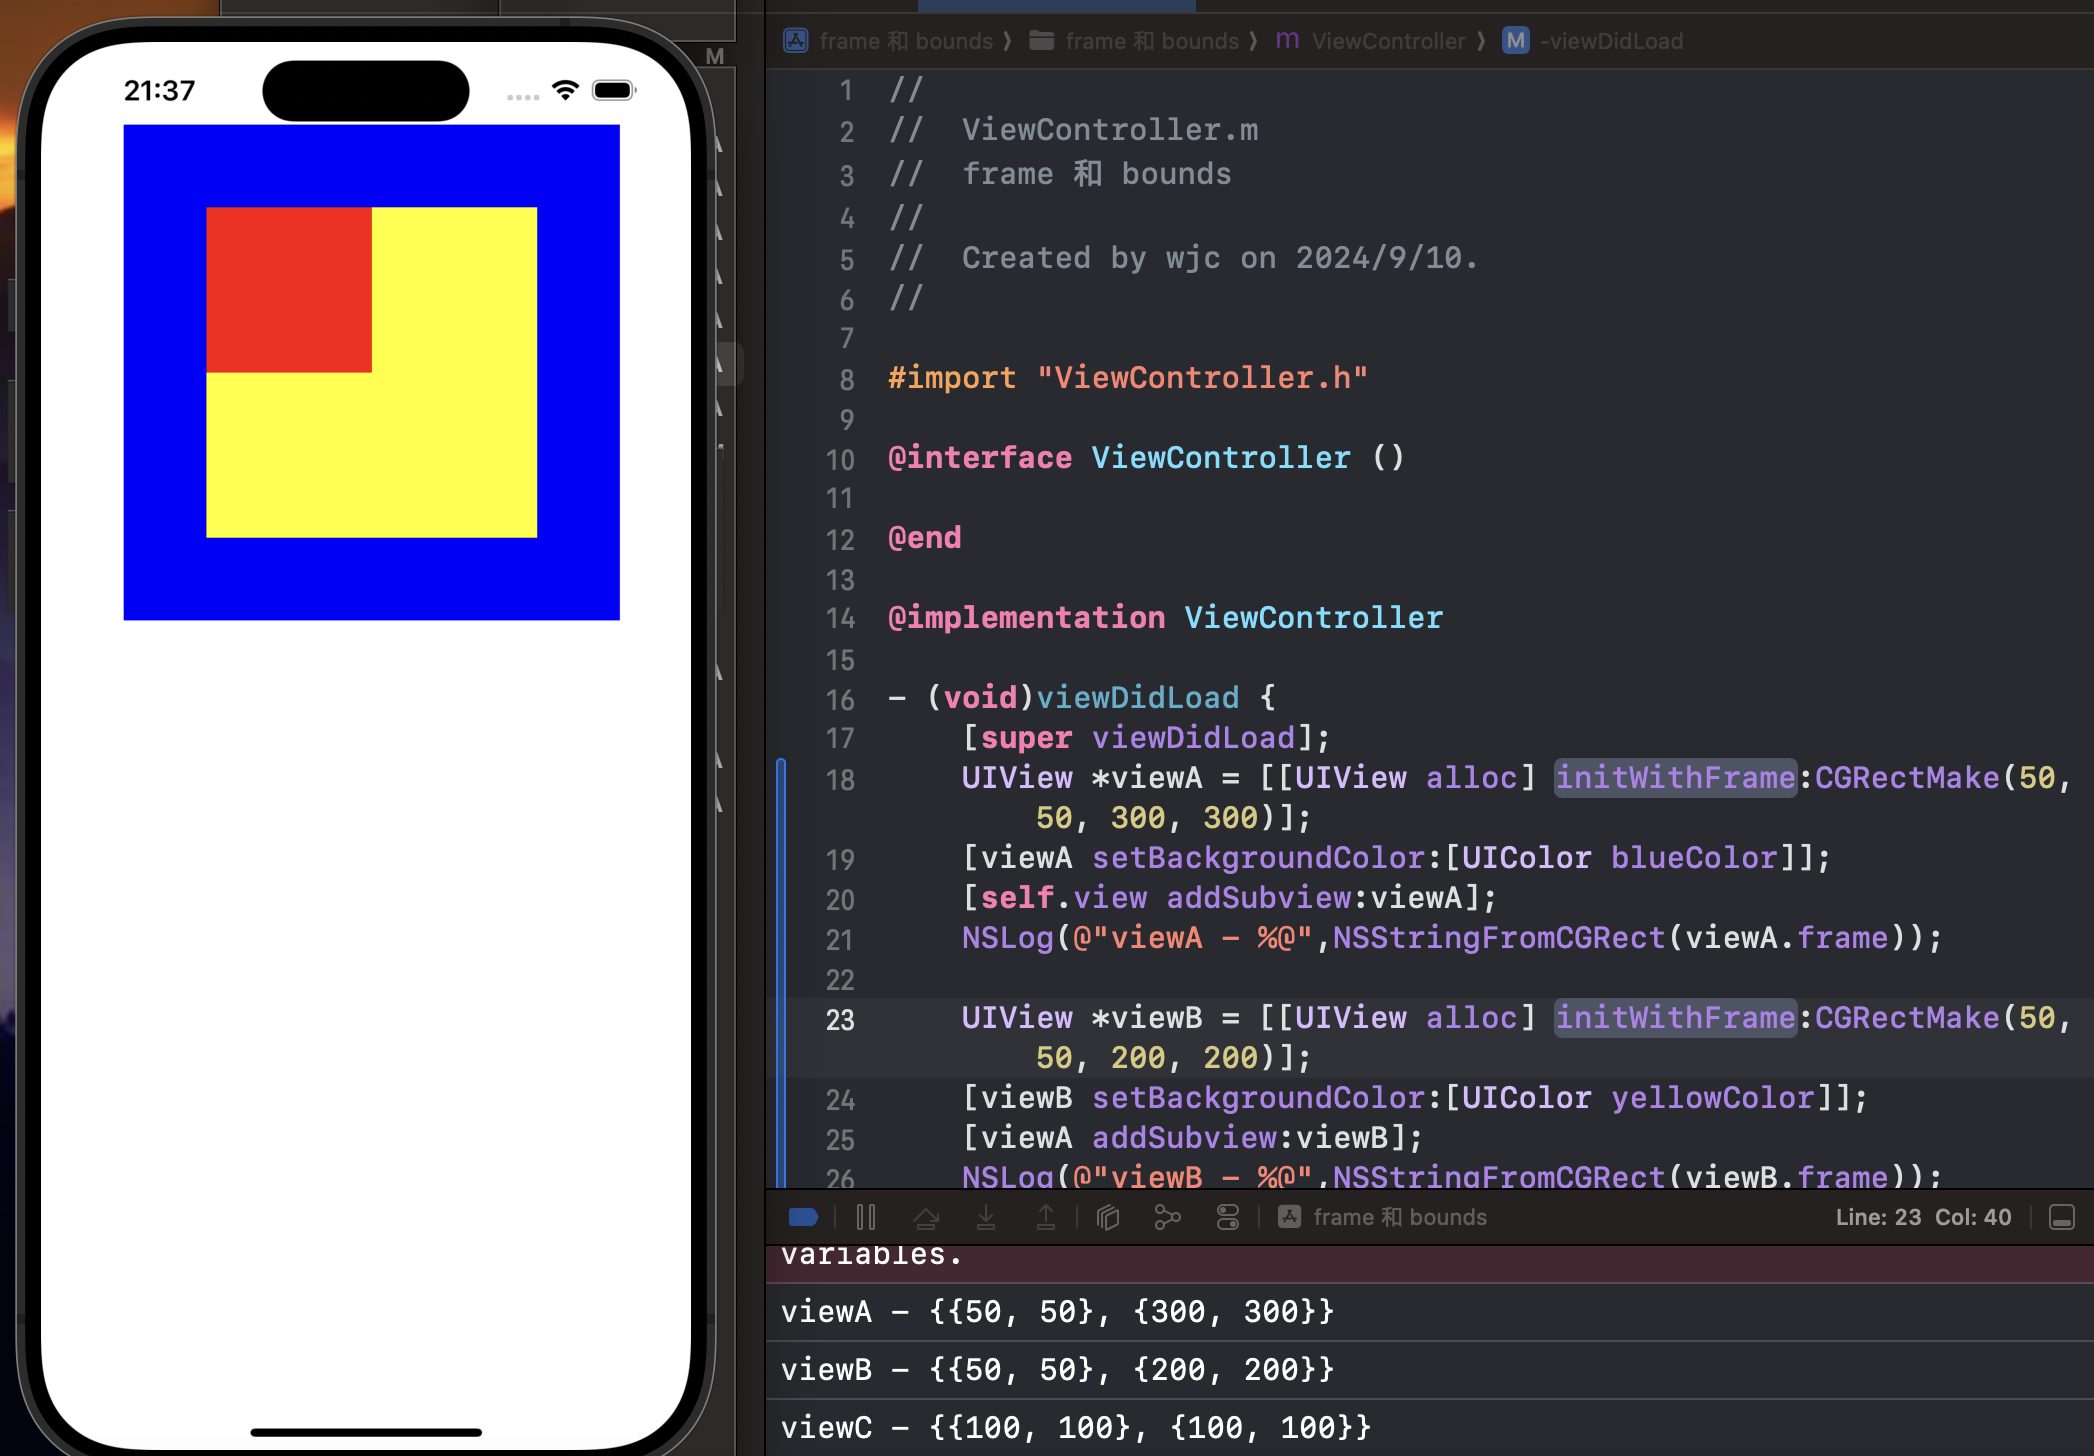Click '@implementation ViewController' text
Image resolution: width=2094 pixels, height=1456 pixels.
1165,618
